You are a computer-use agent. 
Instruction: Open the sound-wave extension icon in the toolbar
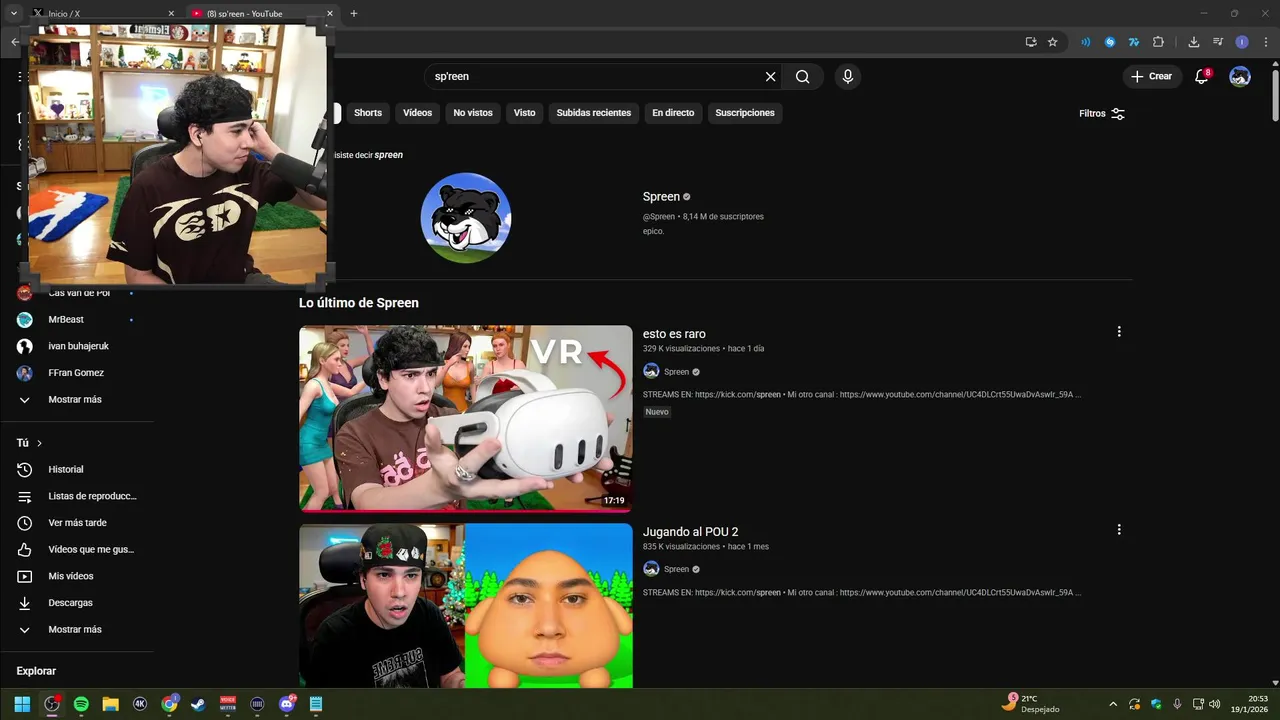point(1085,42)
